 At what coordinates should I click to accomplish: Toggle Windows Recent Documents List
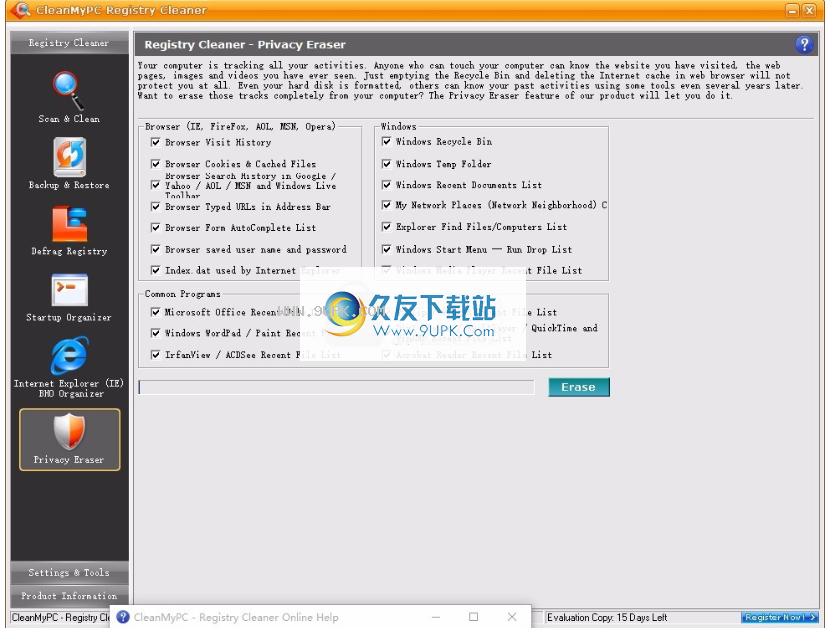[x=387, y=185]
